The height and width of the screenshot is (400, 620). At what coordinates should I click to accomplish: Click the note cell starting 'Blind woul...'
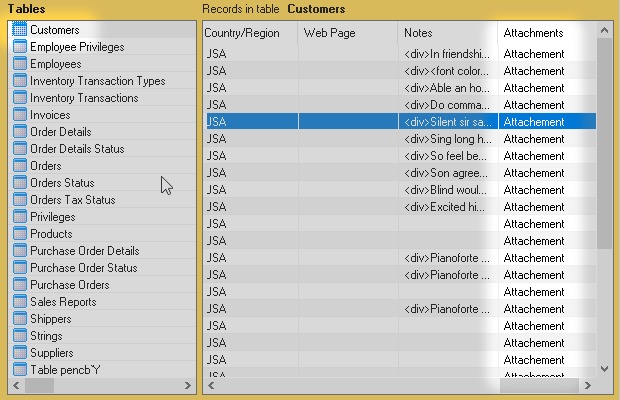pyautogui.click(x=446, y=190)
